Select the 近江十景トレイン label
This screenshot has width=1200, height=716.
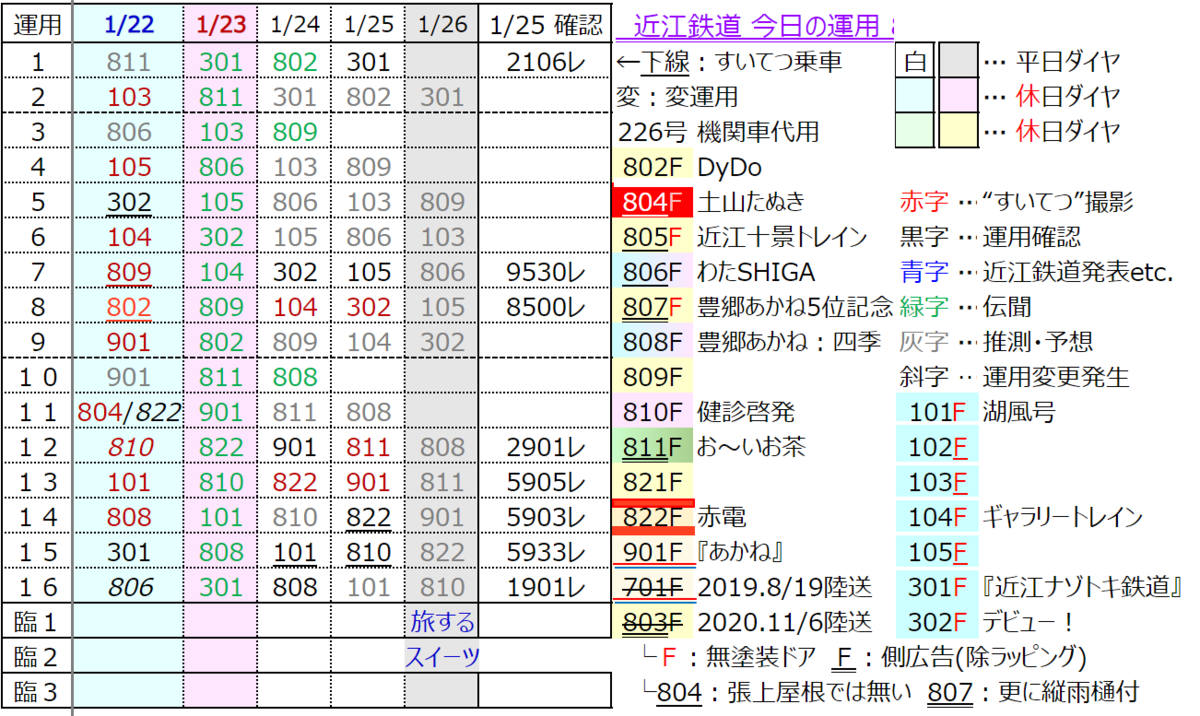point(782,237)
